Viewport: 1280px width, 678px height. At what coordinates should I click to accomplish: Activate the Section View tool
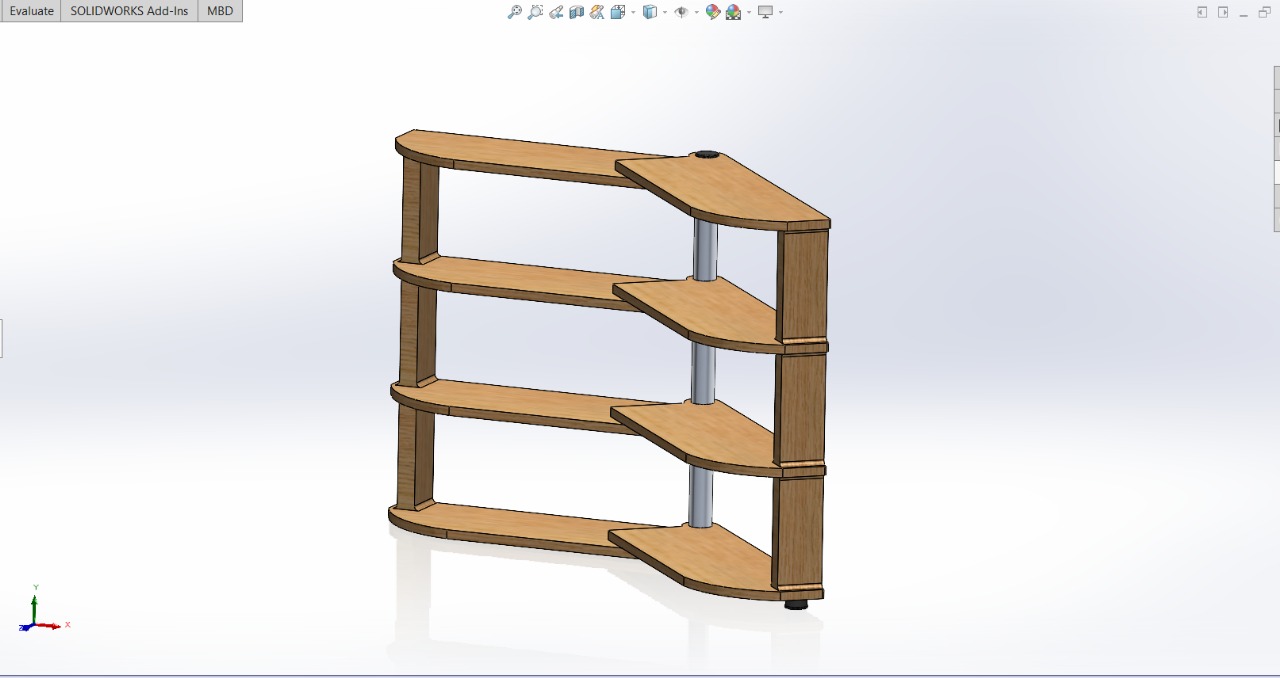pyautogui.click(x=577, y=12)
